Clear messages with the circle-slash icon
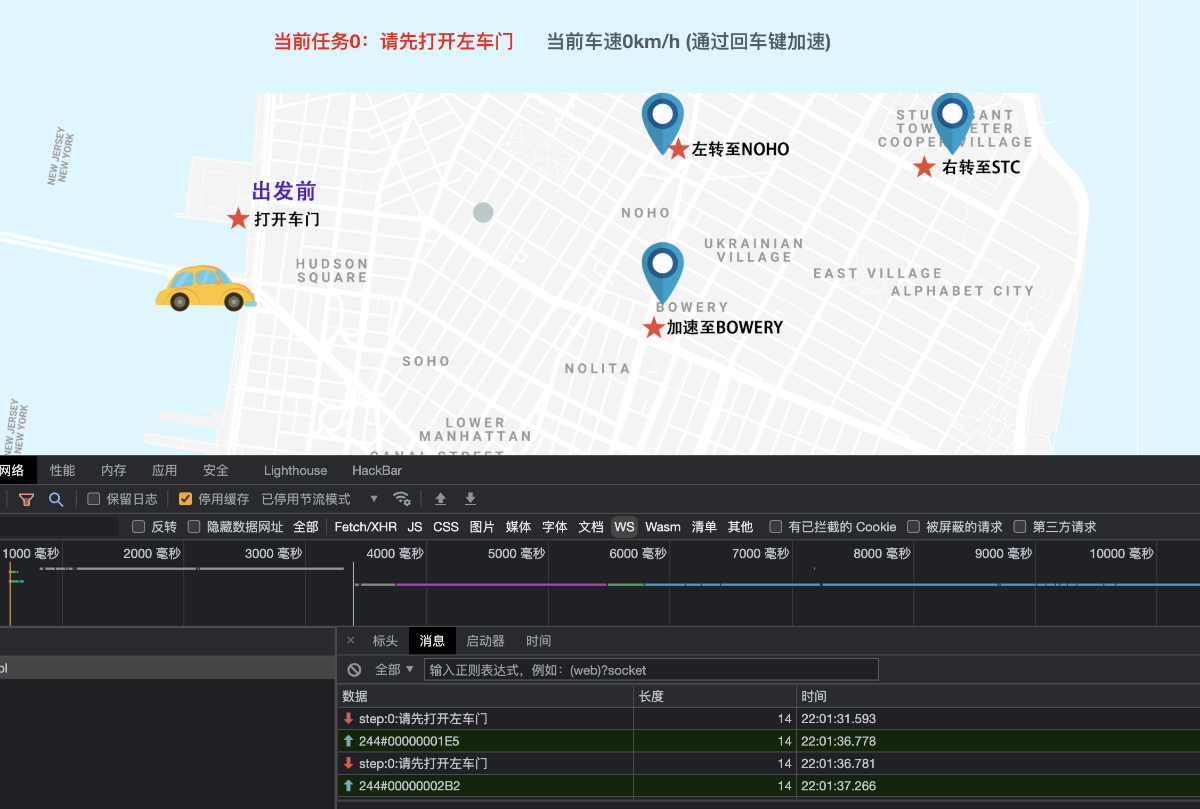 tap(354, 670)
